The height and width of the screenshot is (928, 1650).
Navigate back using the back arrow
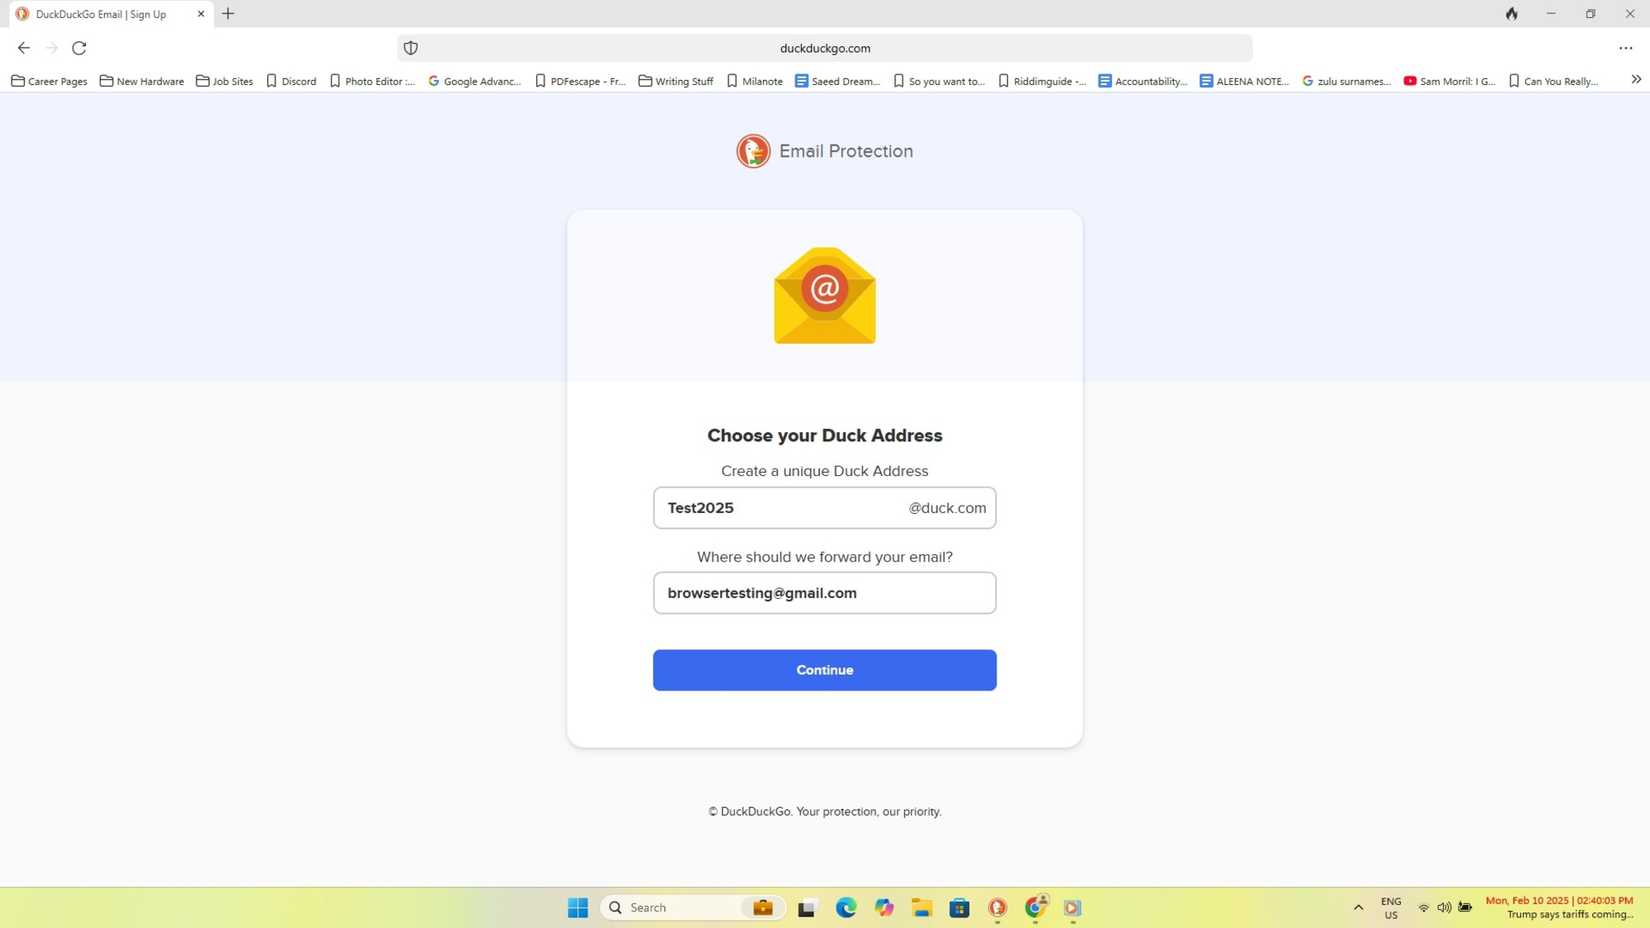tap(23, 47)
